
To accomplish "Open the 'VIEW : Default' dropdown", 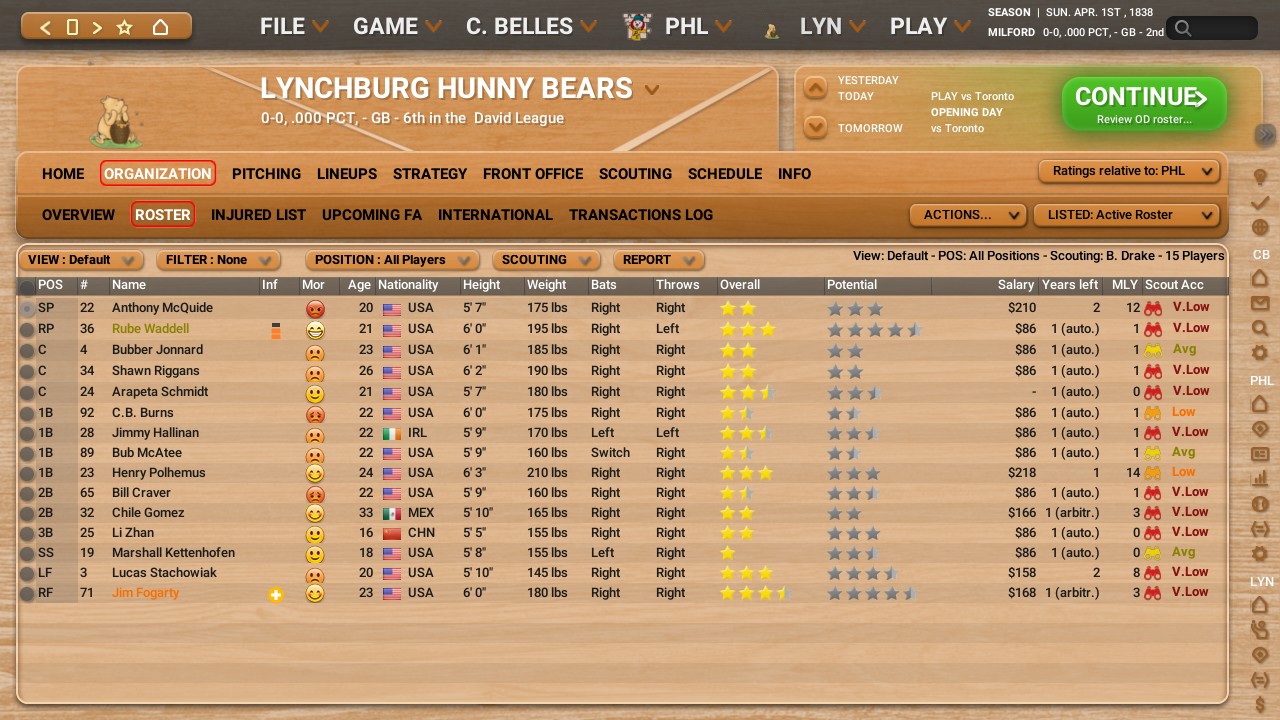I will (81, 260).
